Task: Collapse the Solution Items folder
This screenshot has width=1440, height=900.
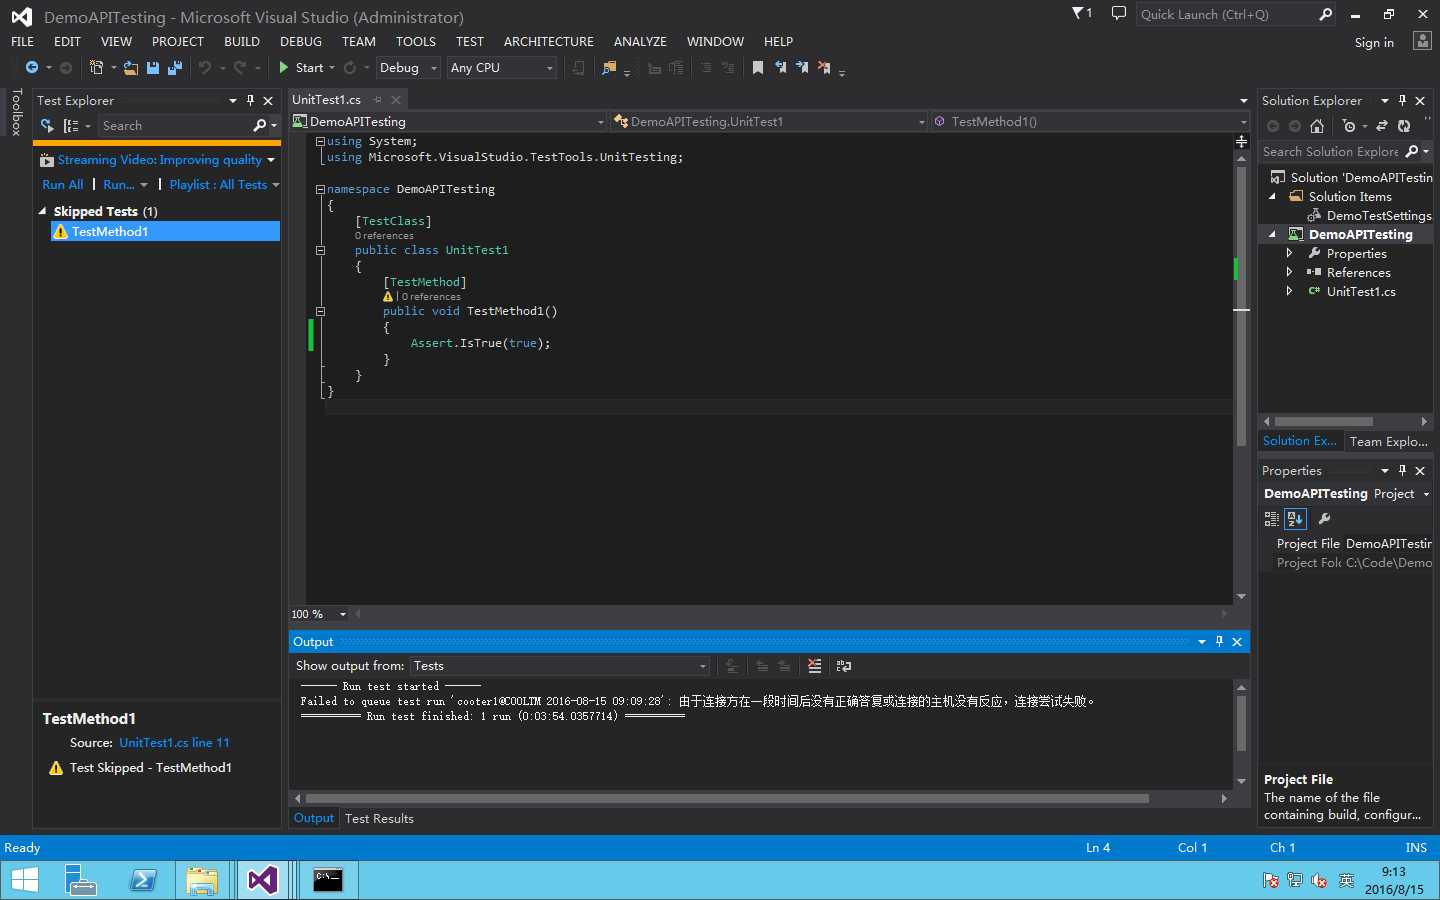Action: tap(1272, 197)
